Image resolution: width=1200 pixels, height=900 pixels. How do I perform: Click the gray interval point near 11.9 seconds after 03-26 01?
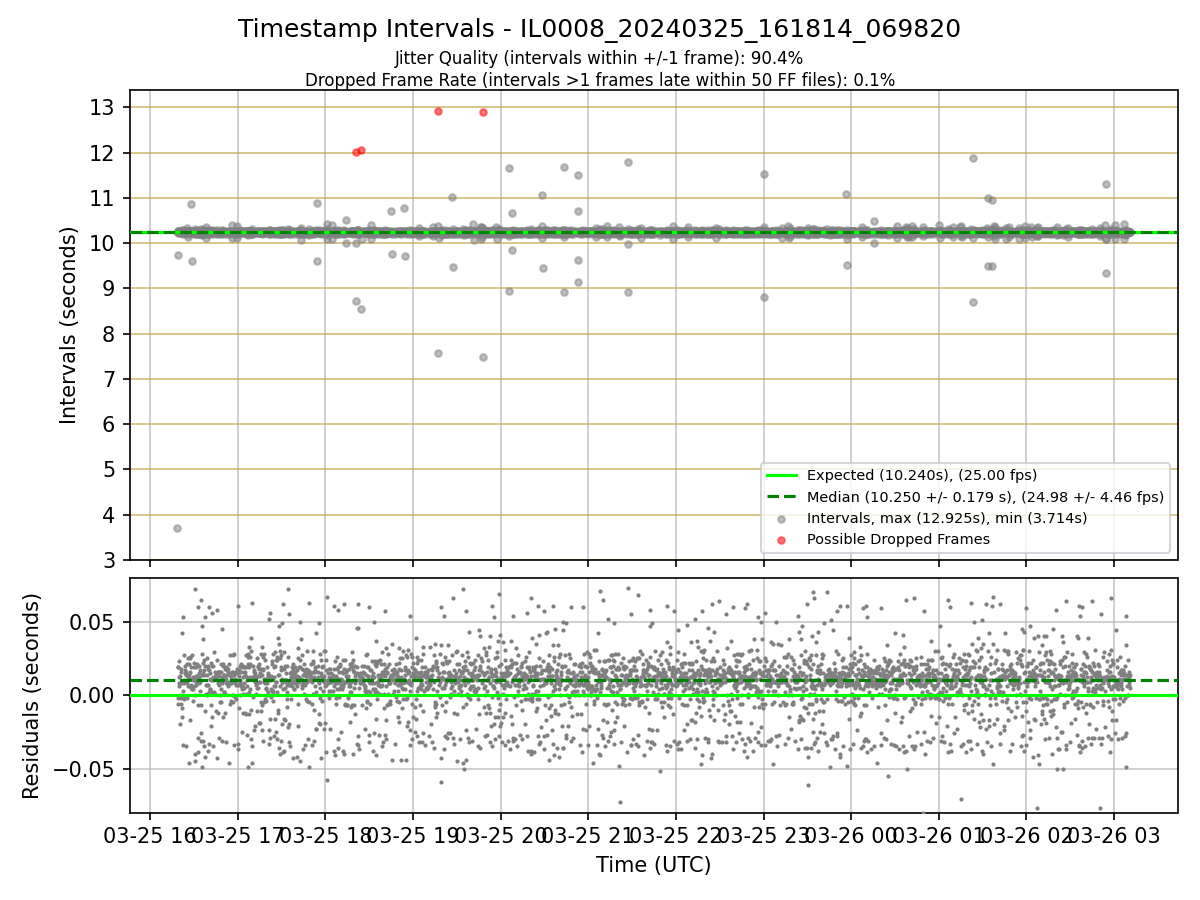coord(973,158)
